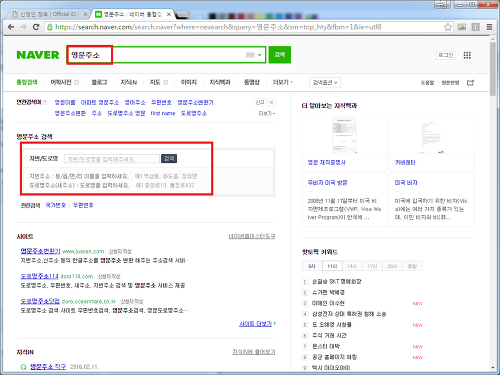Open the 미국 비자 encyclopedia entry
Screen dimensions: 500x375
pyautogui.click(x=406, y=183)
